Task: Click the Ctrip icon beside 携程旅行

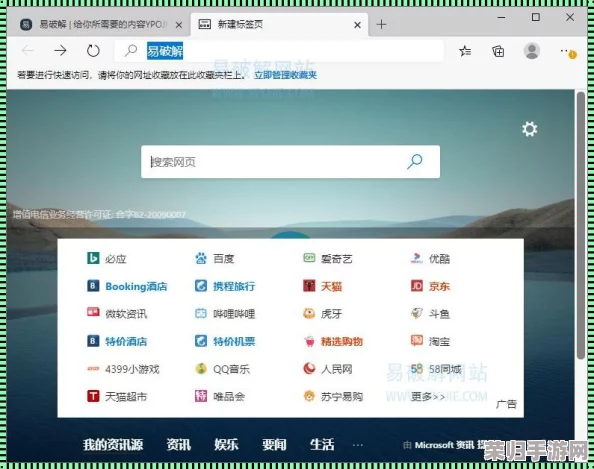Action: [201, 286]
